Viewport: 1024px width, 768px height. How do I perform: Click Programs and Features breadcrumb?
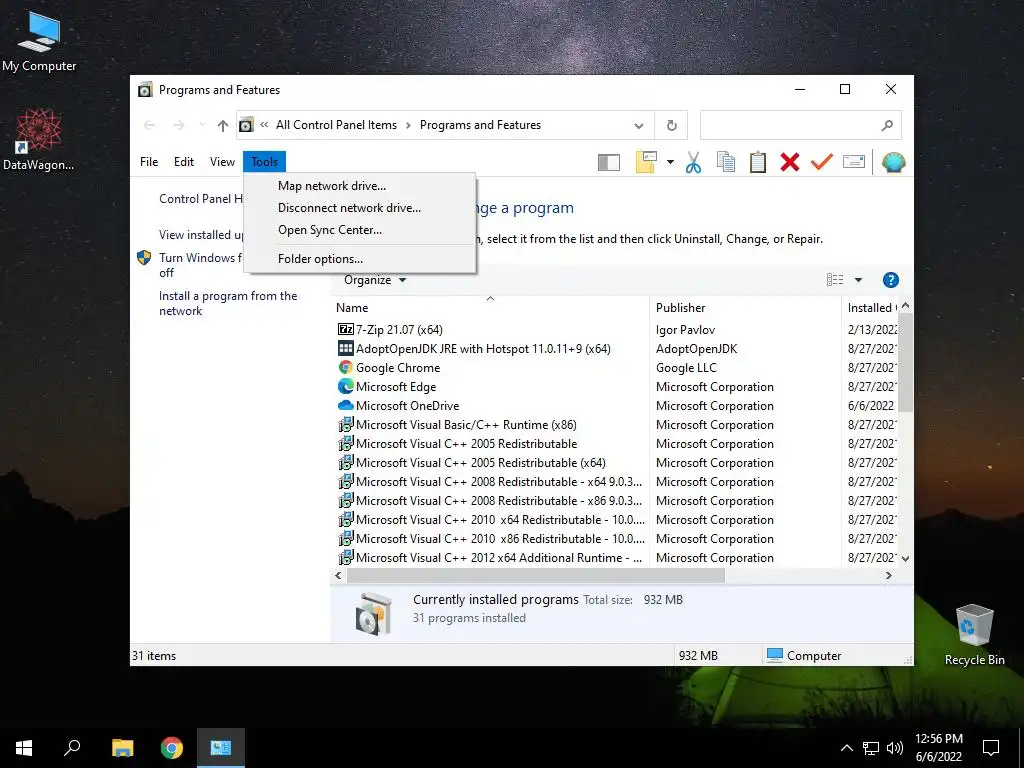click(481, 125)
